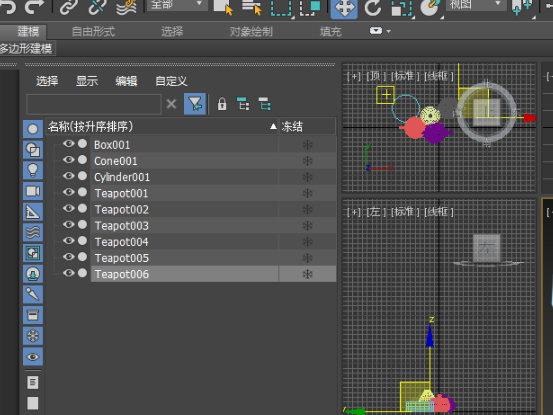Open scene explorer 自定义 menu
Viewport: 553px width, 415px height.
171,81
